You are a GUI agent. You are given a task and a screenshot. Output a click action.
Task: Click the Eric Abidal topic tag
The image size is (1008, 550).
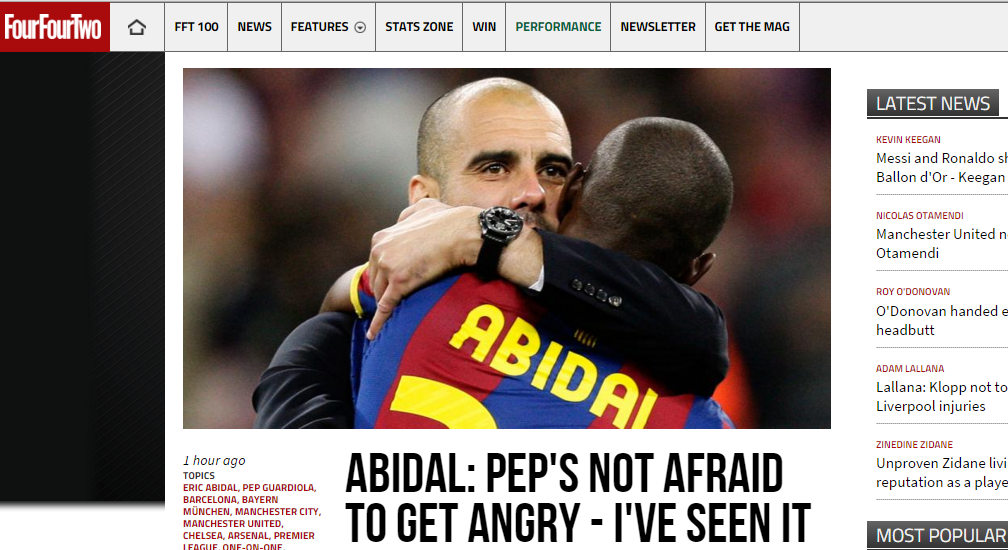210,488
